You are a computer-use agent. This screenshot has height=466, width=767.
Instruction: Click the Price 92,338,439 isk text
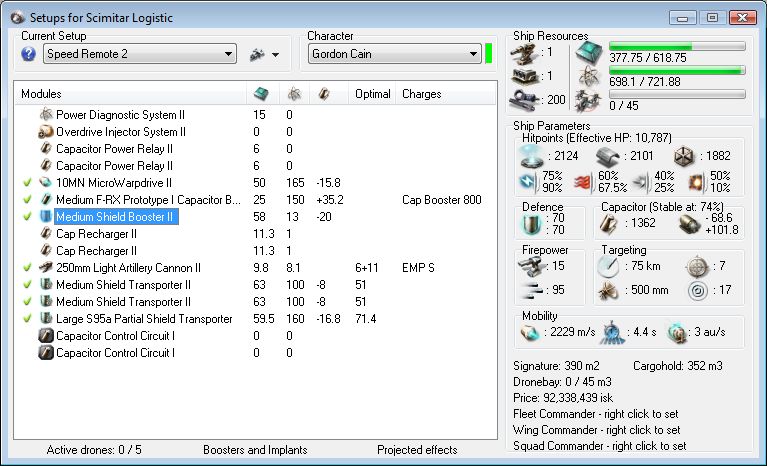[x=563, y=398]
